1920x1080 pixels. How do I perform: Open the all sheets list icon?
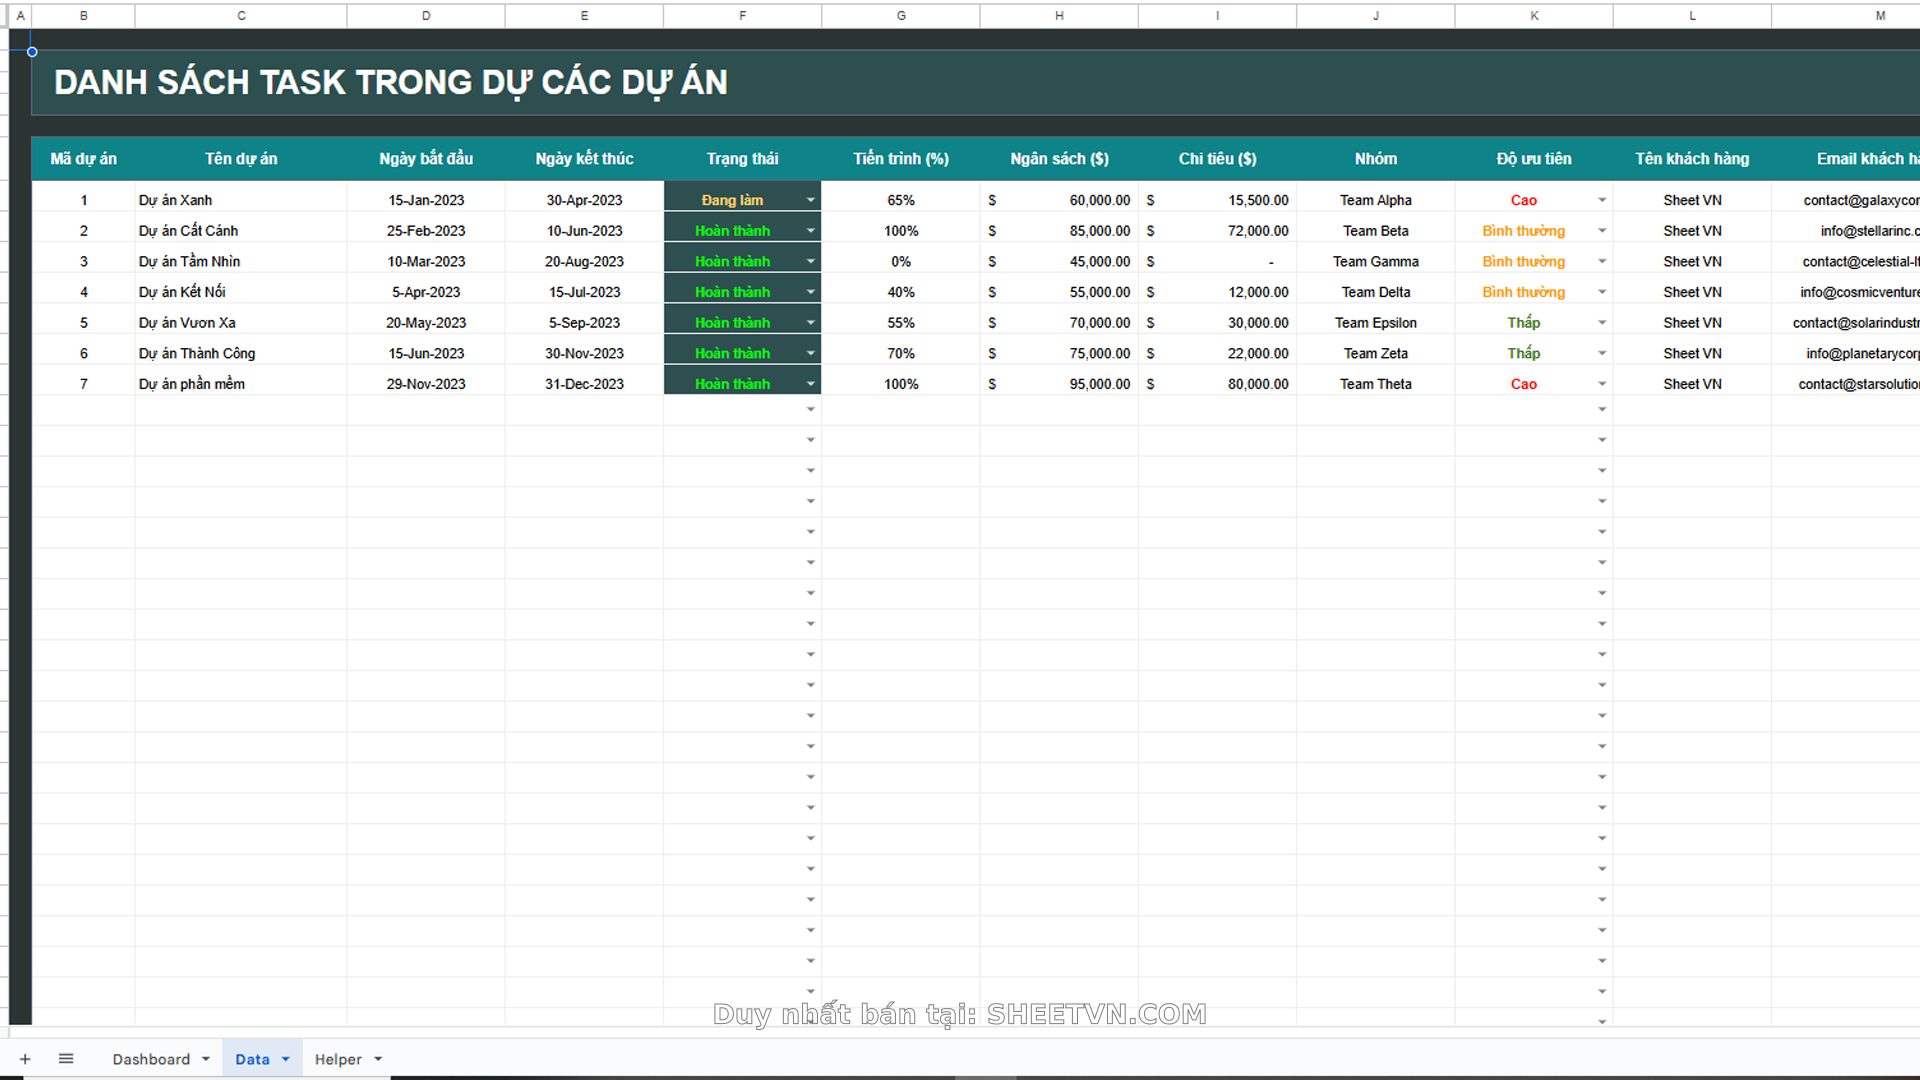[66, 1059]
